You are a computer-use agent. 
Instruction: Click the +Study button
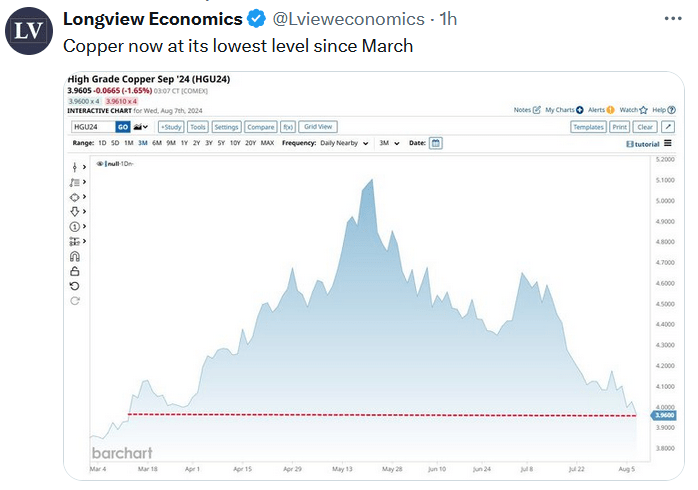point(169,127)
